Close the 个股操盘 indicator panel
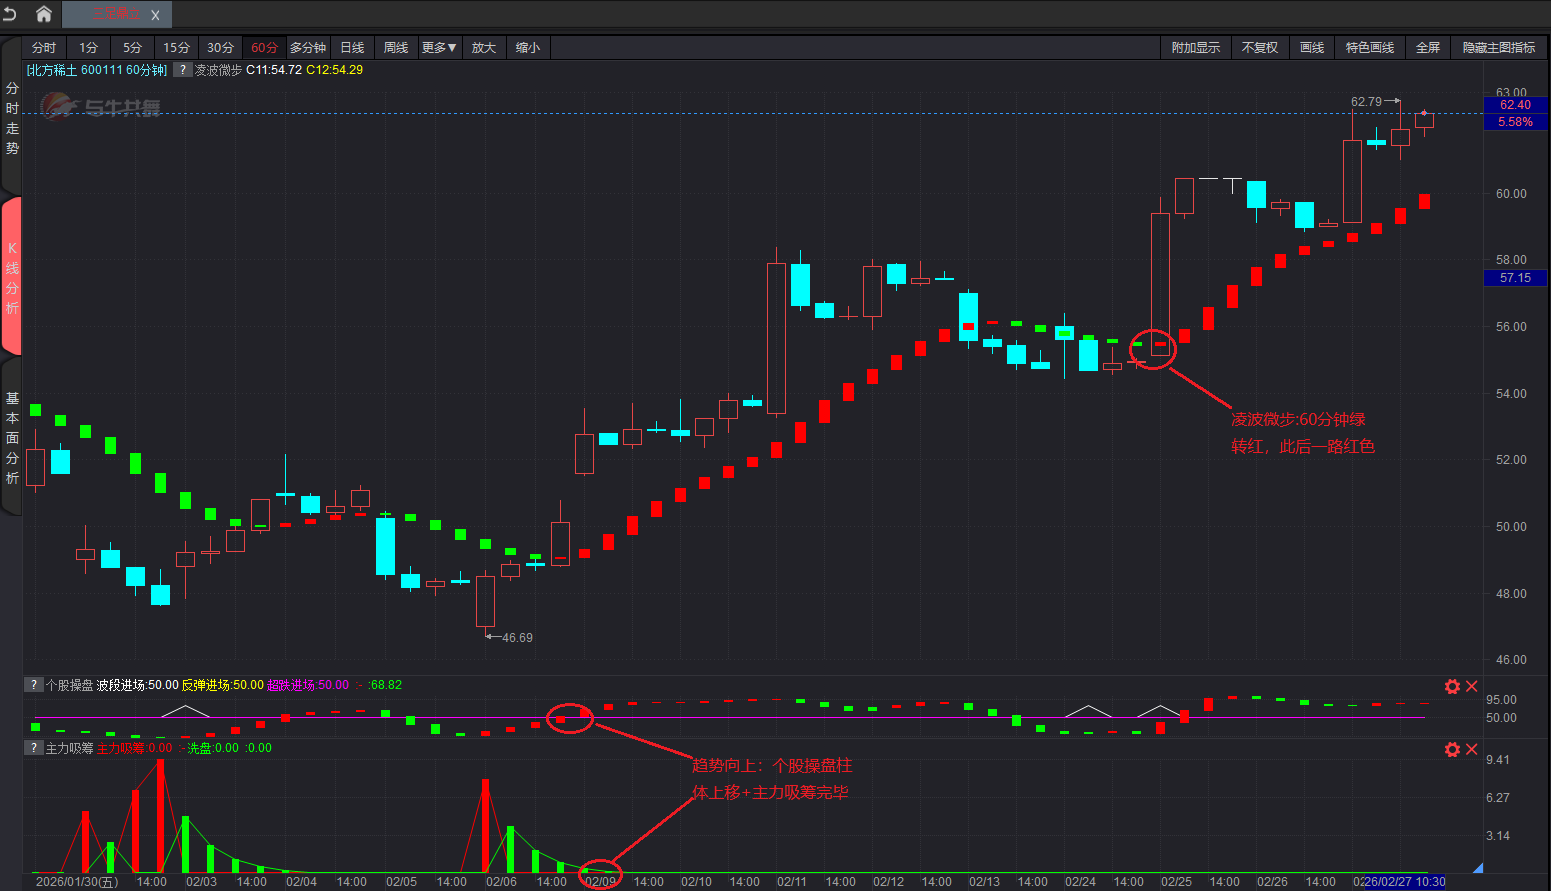The image size is (1551, 891). (x=1471, y=686)
